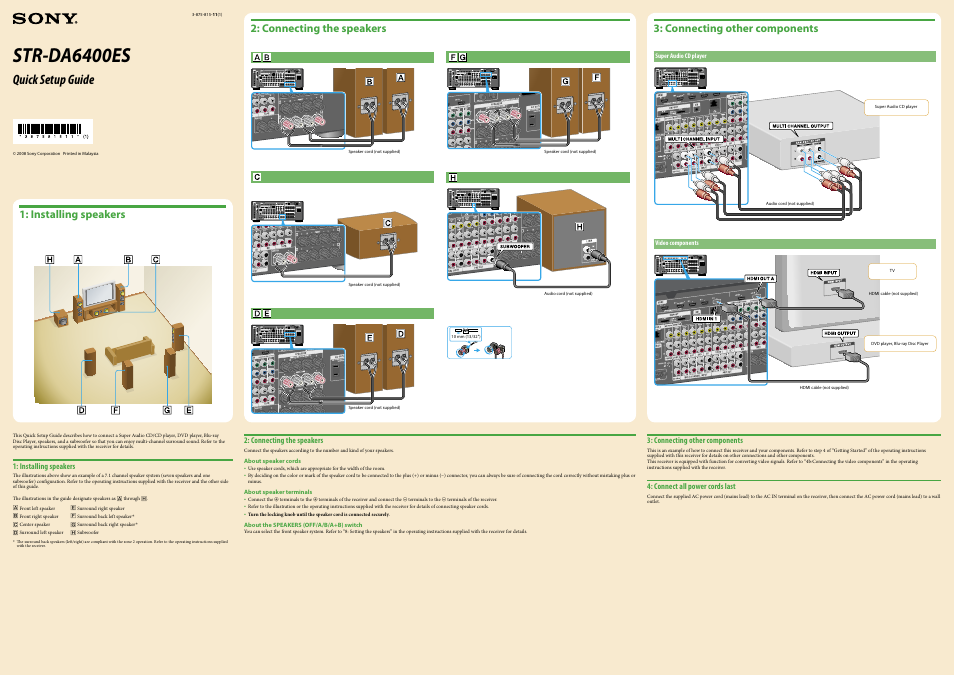Click the '2: Connecting the speakers' diagram panel heading
The width and height of the screenshot is (954, 675).
318,29
